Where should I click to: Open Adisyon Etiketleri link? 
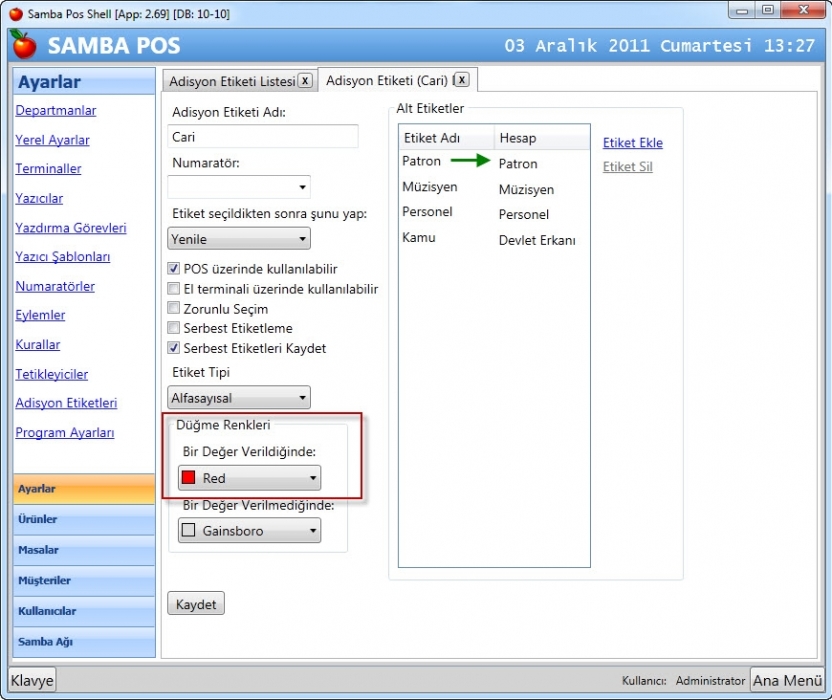(x=66, y=403)
